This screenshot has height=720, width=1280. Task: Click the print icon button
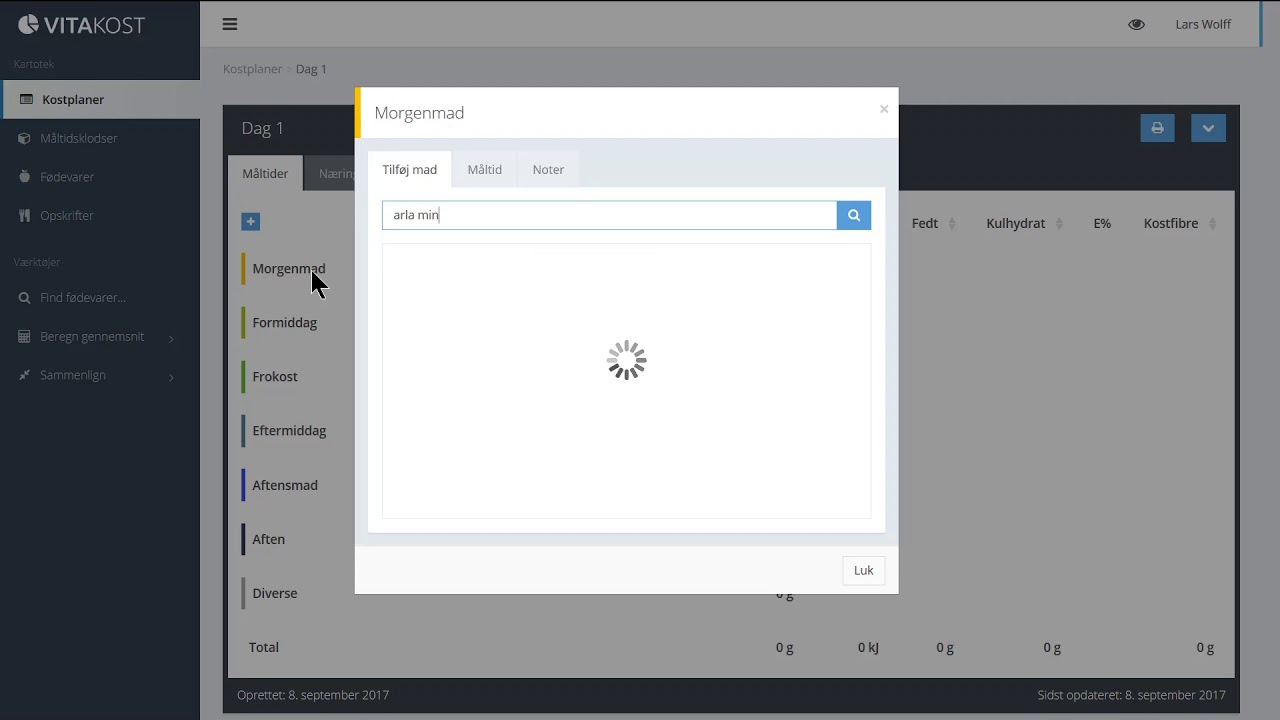coord(1157,128)
